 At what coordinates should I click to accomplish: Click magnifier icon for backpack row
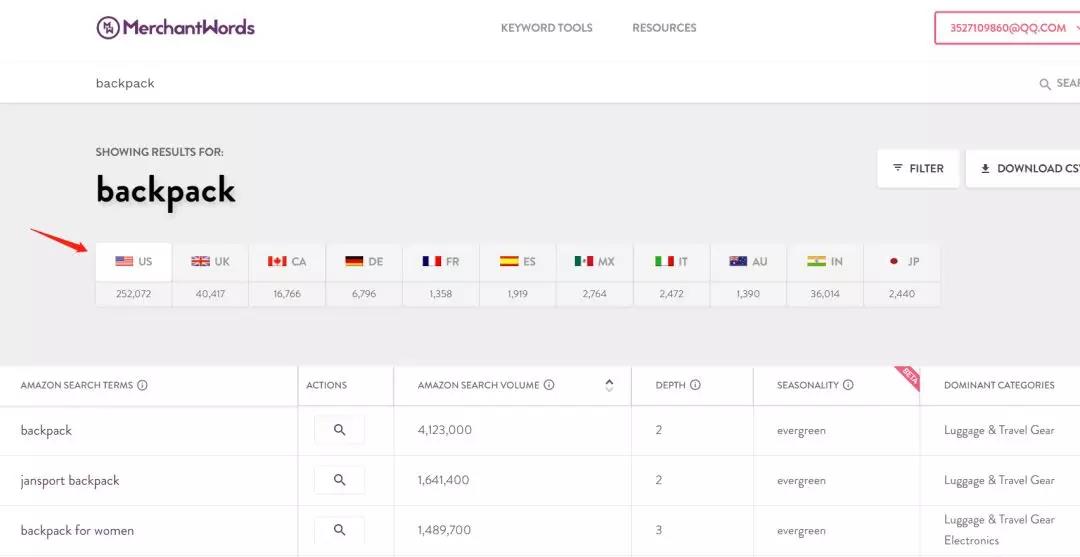(339, 430)
